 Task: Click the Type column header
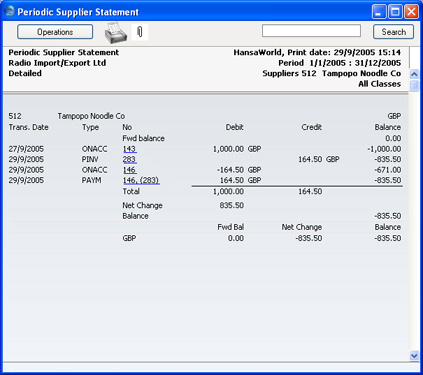[90, 127]
